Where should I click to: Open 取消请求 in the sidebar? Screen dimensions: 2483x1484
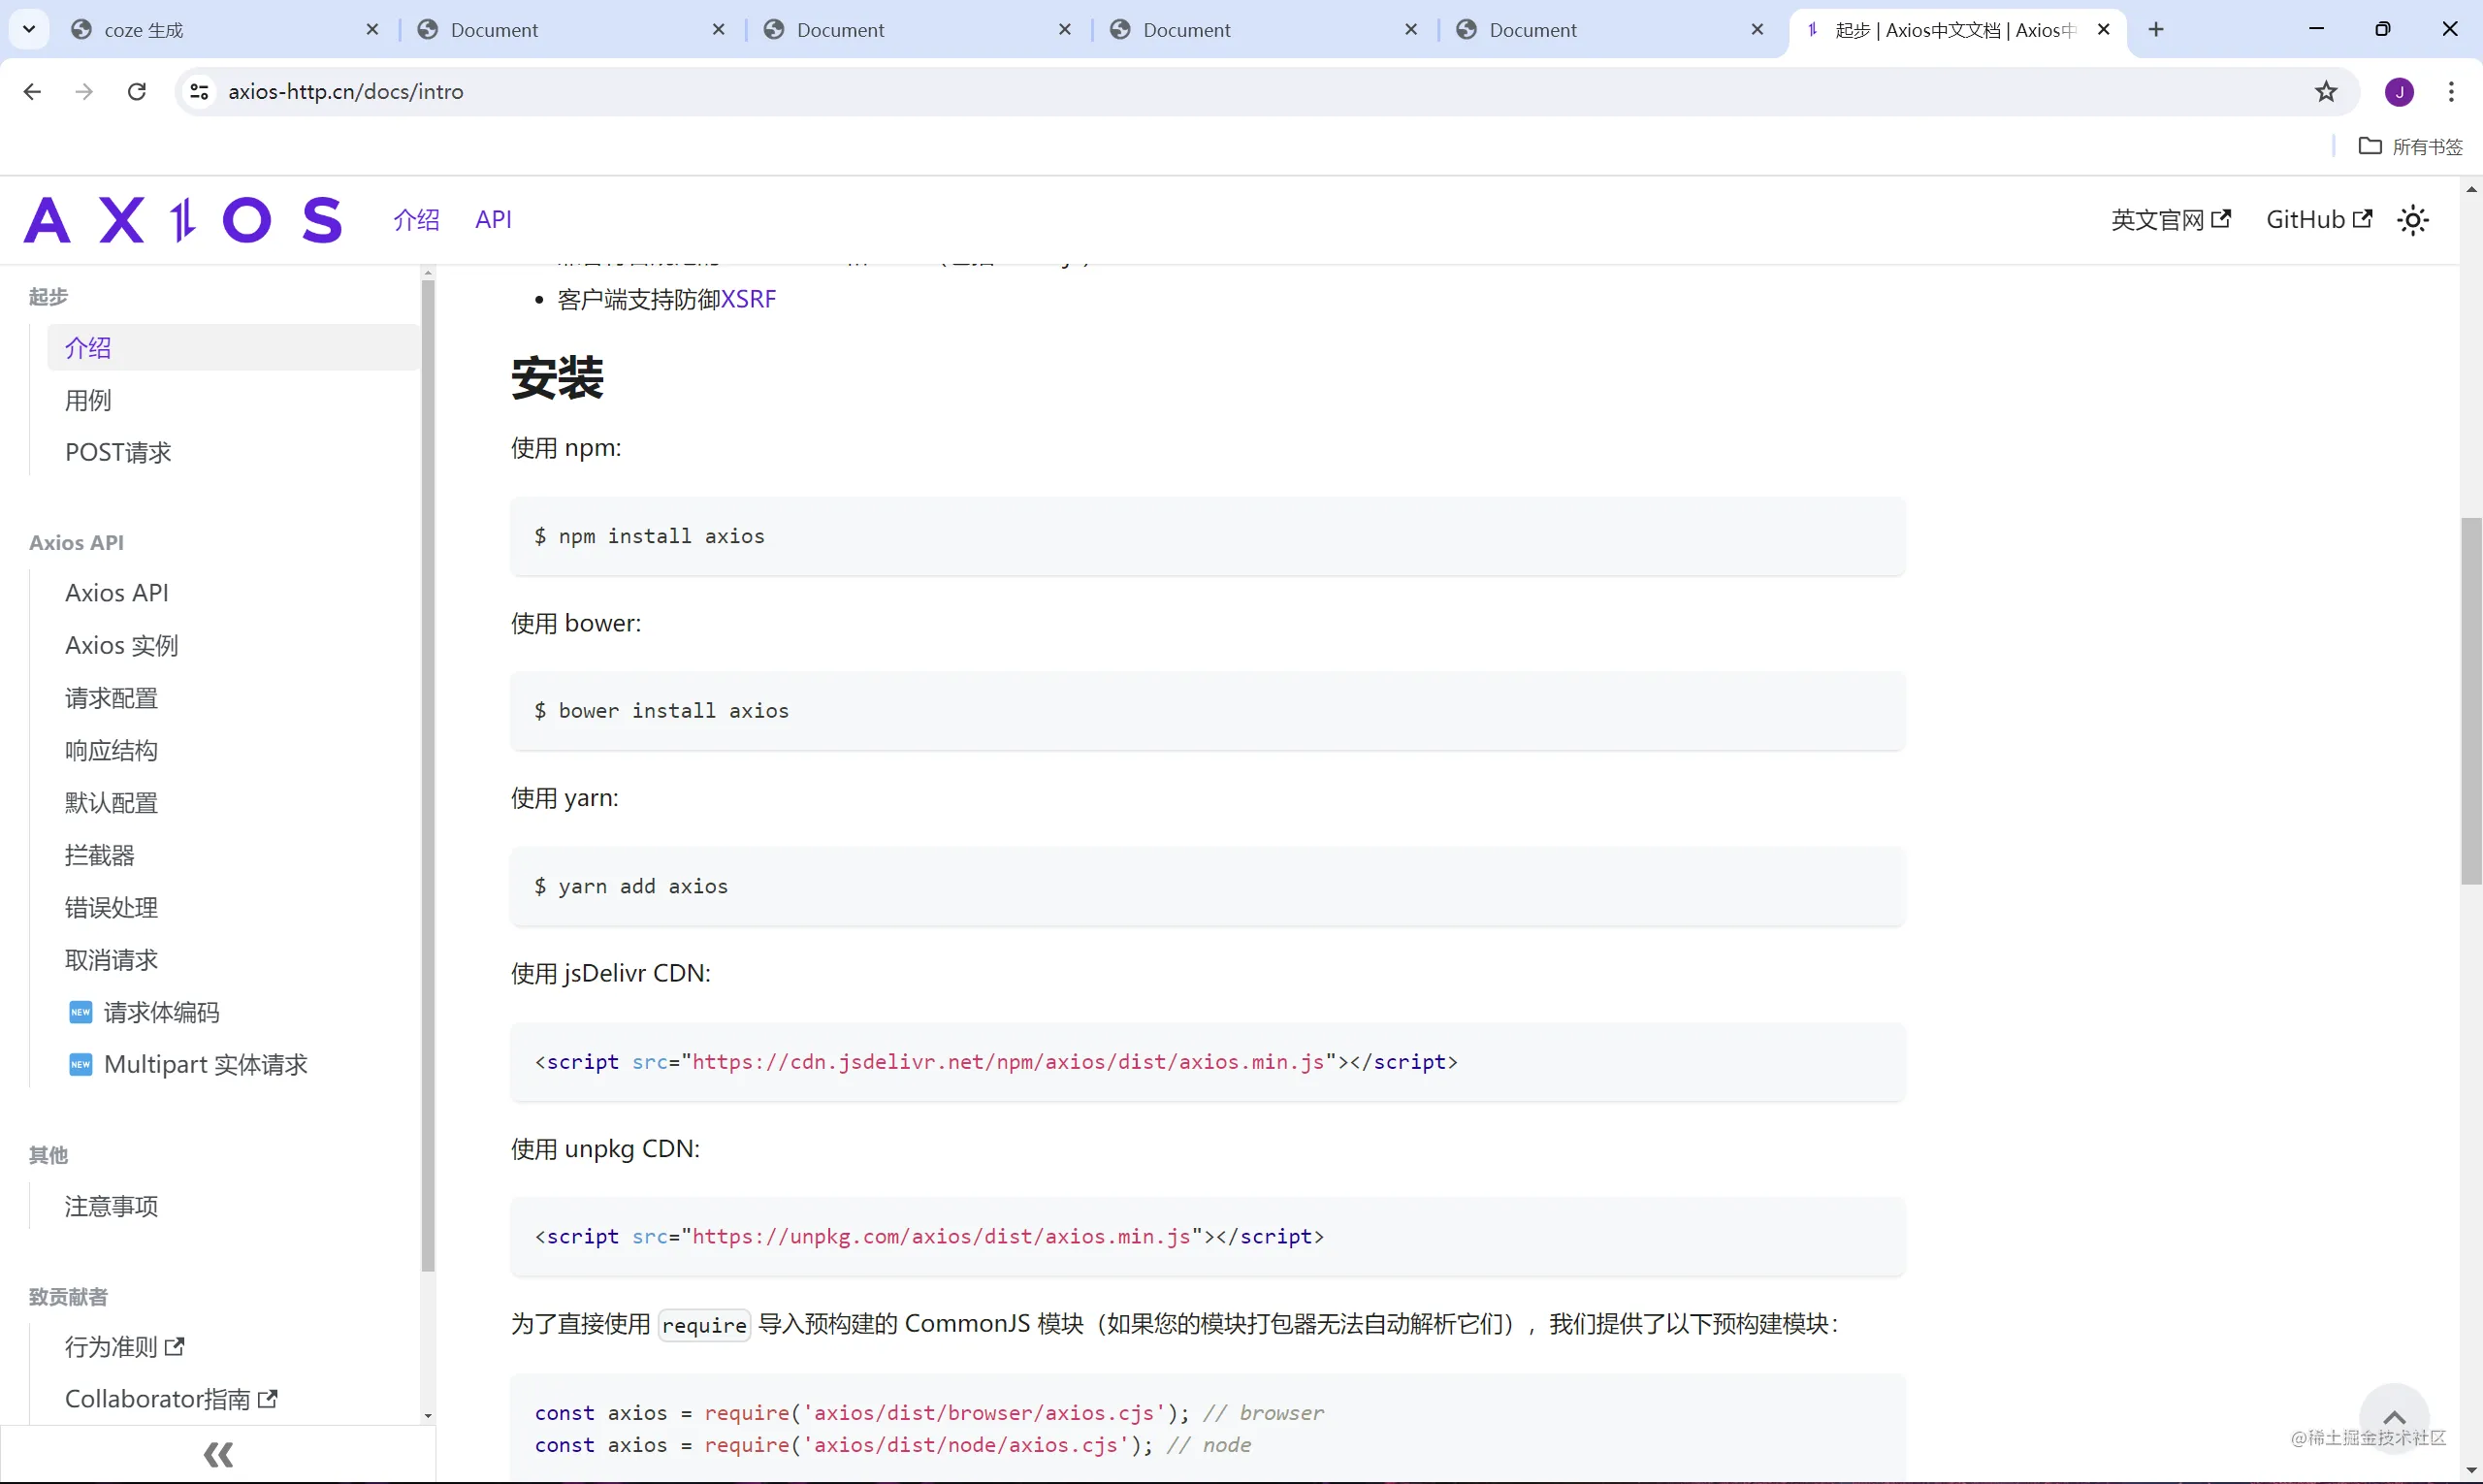[111, 960]
